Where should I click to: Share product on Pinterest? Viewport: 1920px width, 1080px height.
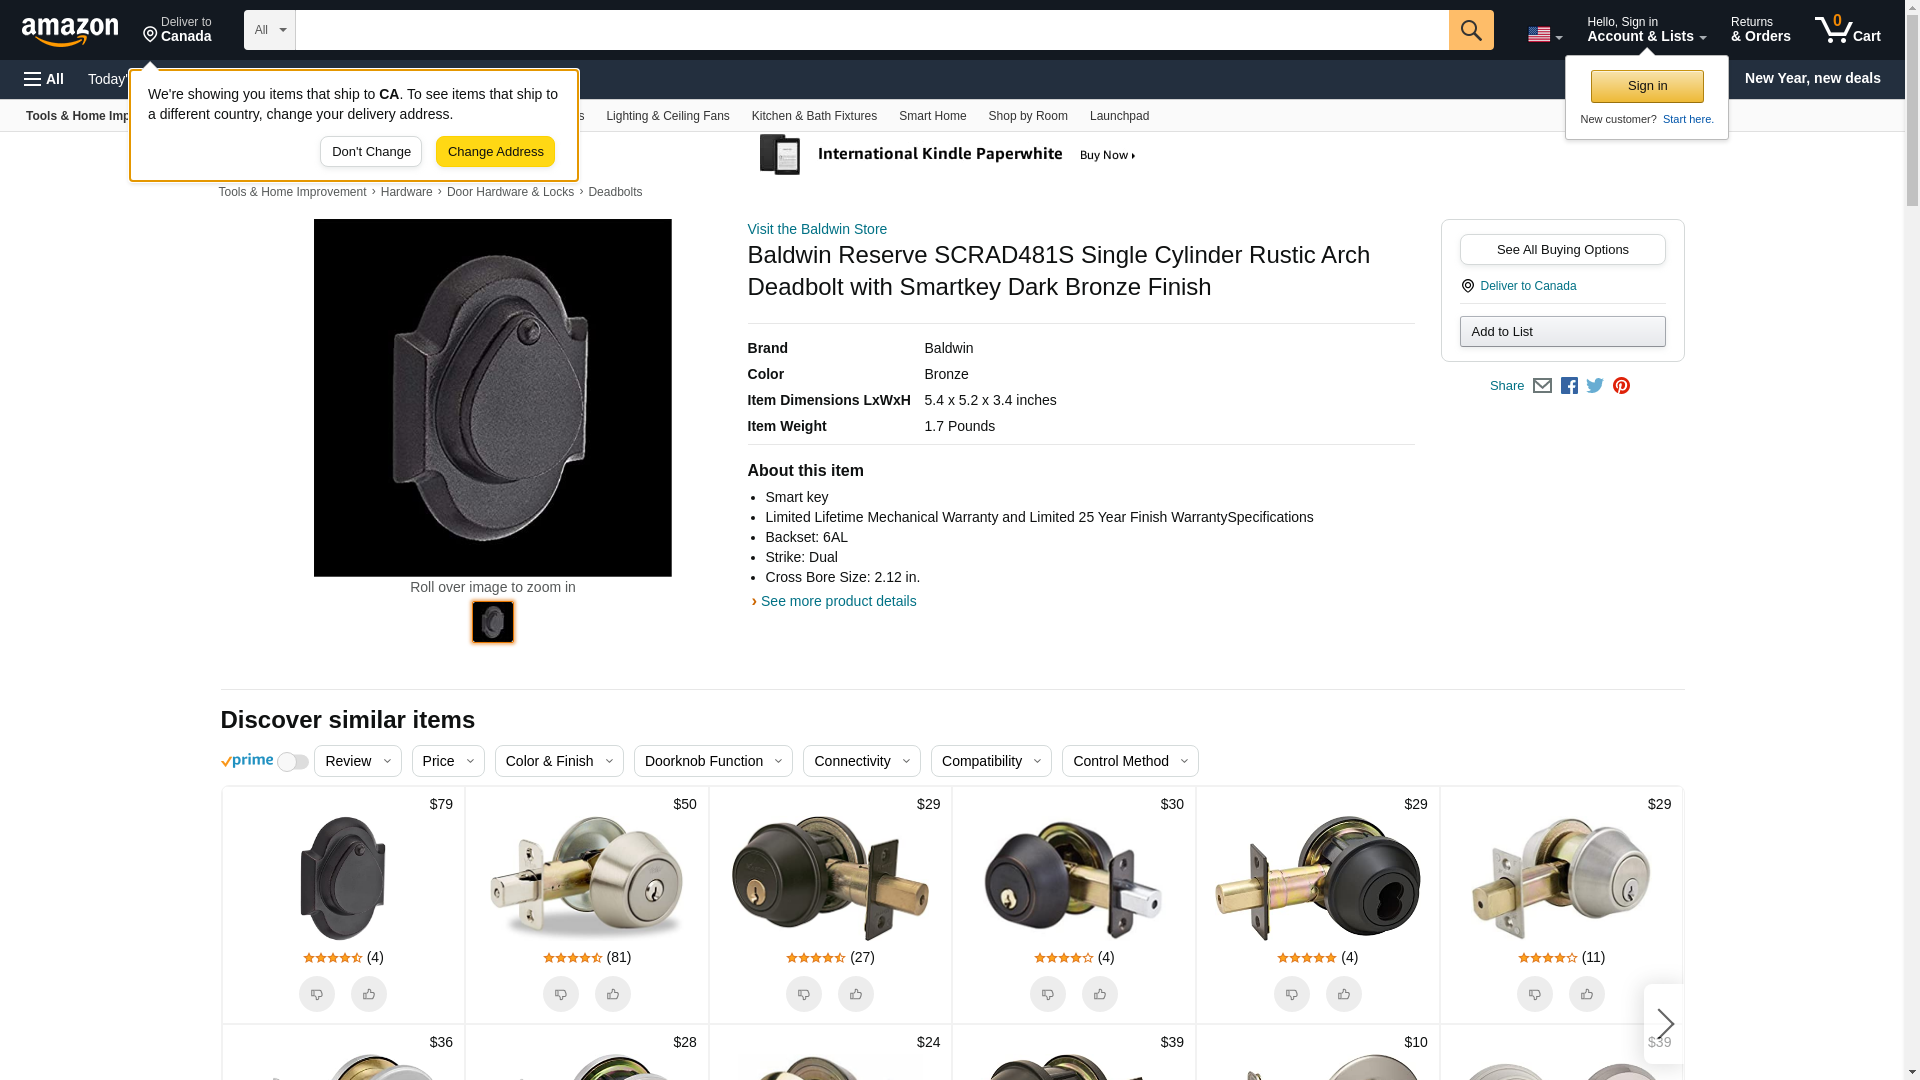pyautogui.click(x=1621, y=386)
